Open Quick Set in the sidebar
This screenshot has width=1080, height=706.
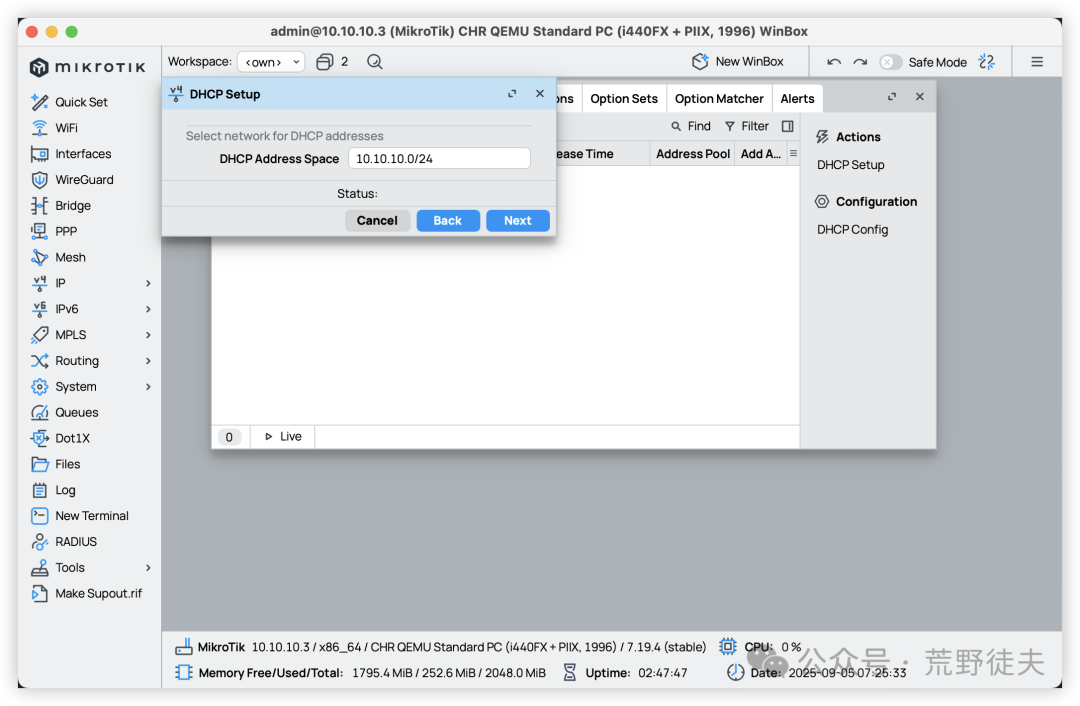[81, 102]
